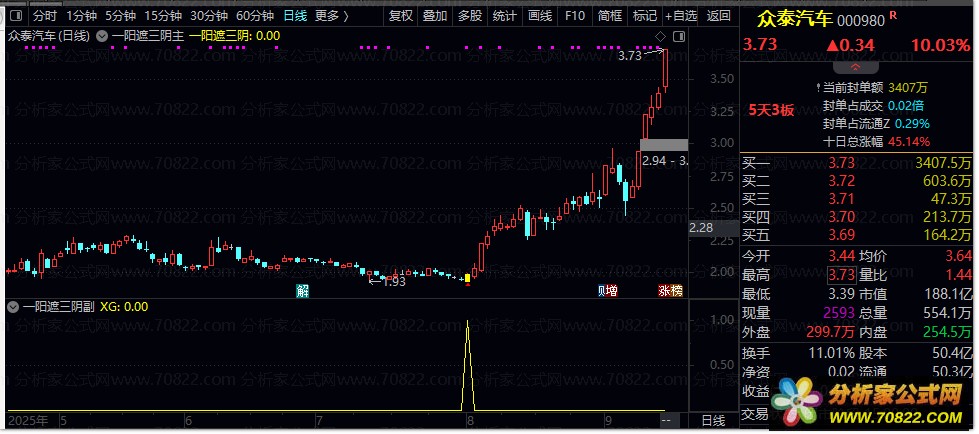Switch to 分时 intraday view
The width and height of the screenshot is (979, 434).
[x=44, y=16]
